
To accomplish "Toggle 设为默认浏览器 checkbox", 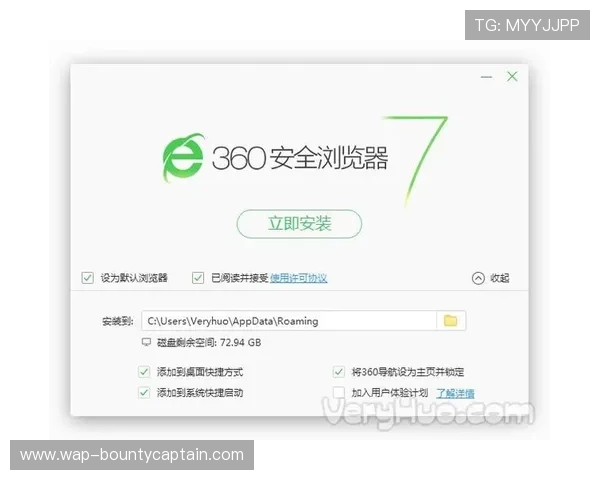I will 88,278.
